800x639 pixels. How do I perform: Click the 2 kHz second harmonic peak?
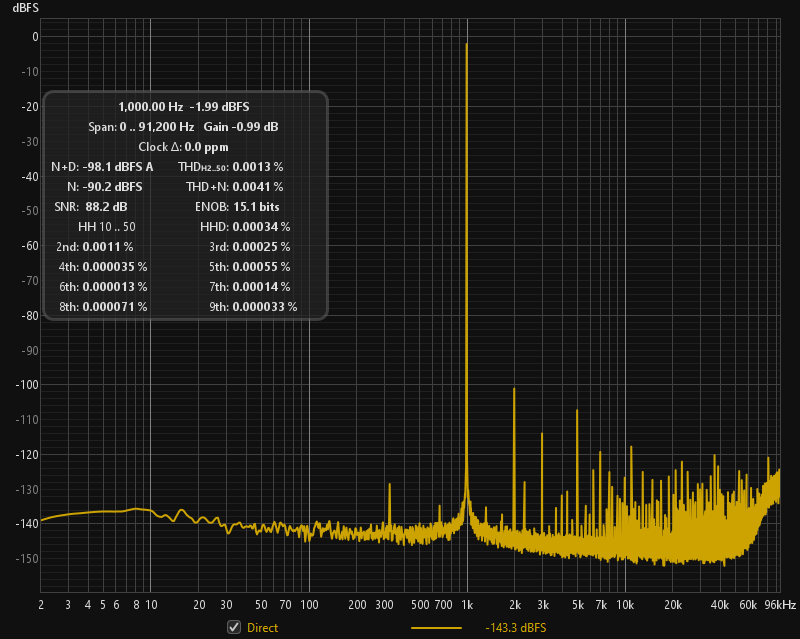[x=514, y=388]
